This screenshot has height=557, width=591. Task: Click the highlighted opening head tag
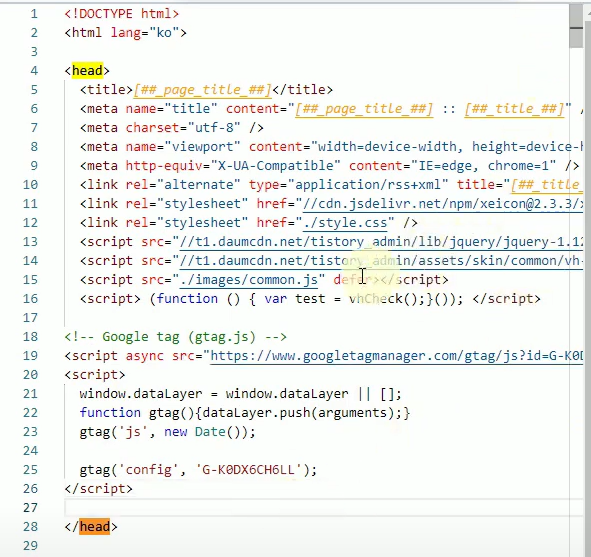pos(87,71)
